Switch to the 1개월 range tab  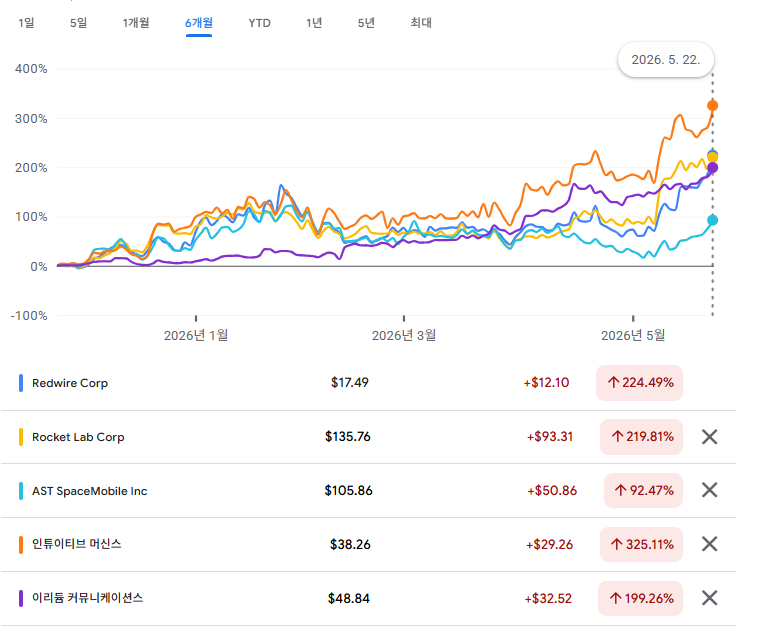tap(136, 23)
